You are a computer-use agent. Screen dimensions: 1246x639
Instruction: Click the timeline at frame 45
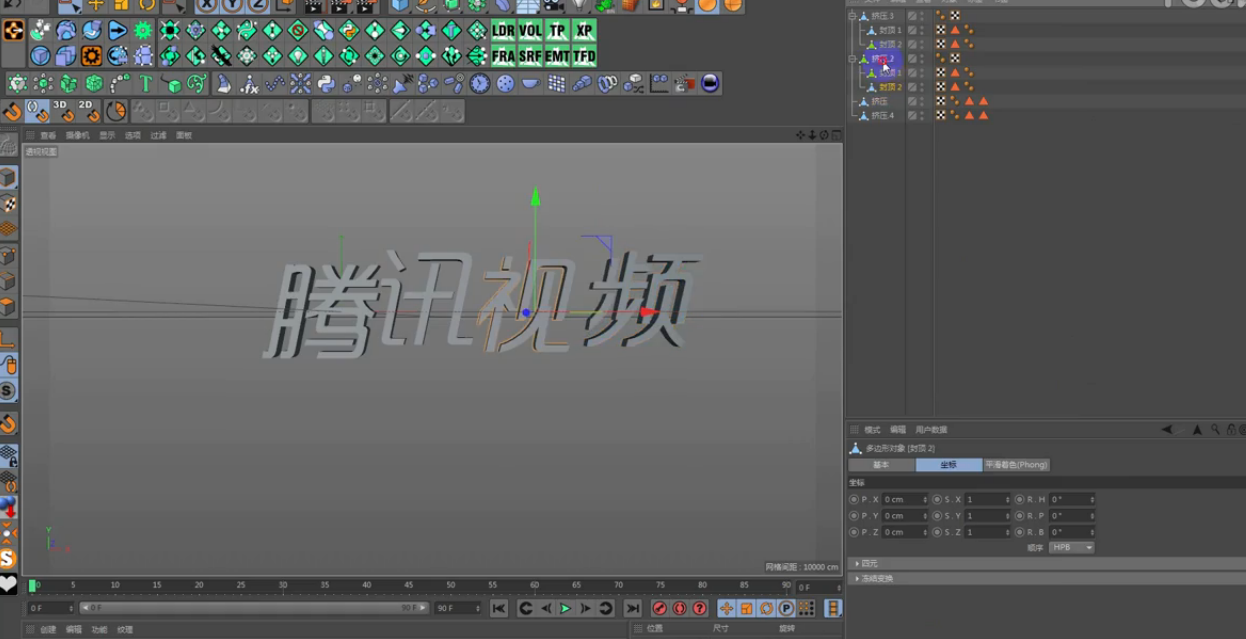click(408, 585)
